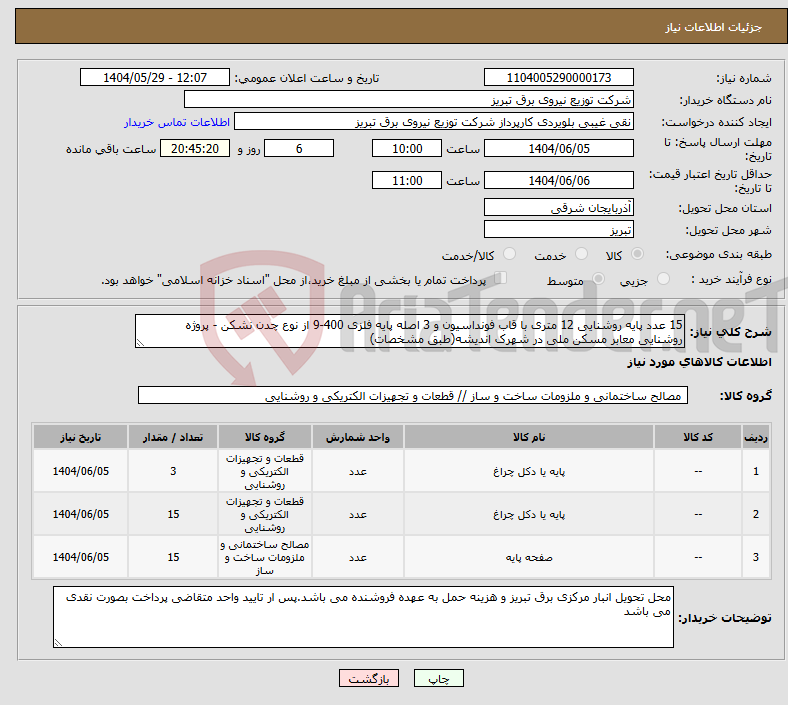
Task: Click پایه یا دکل چراغ in row 1
Action: [529, 471]
